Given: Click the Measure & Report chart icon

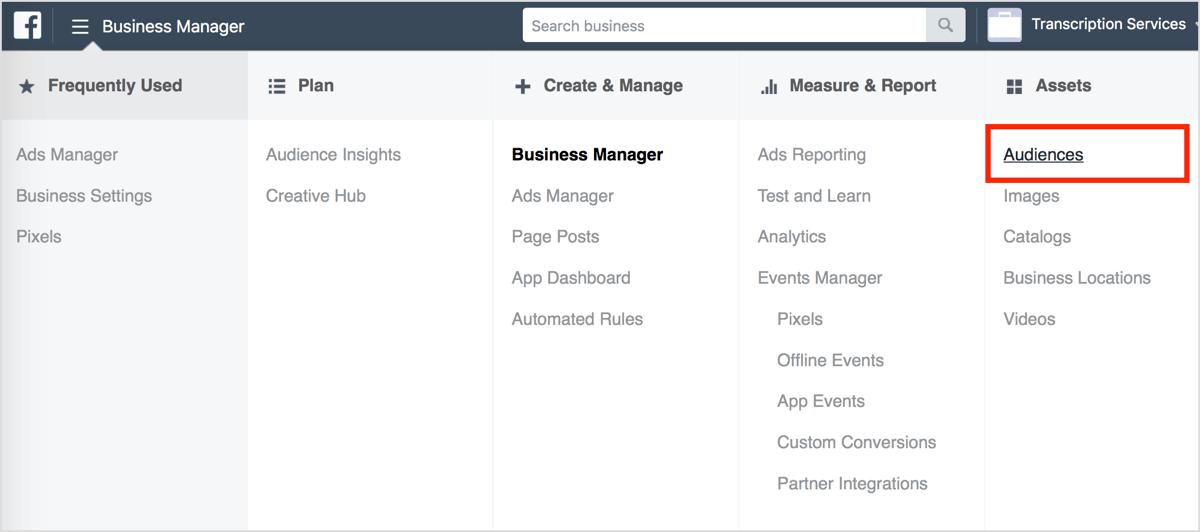Looking at the screenshot, I should click(769, 87).
